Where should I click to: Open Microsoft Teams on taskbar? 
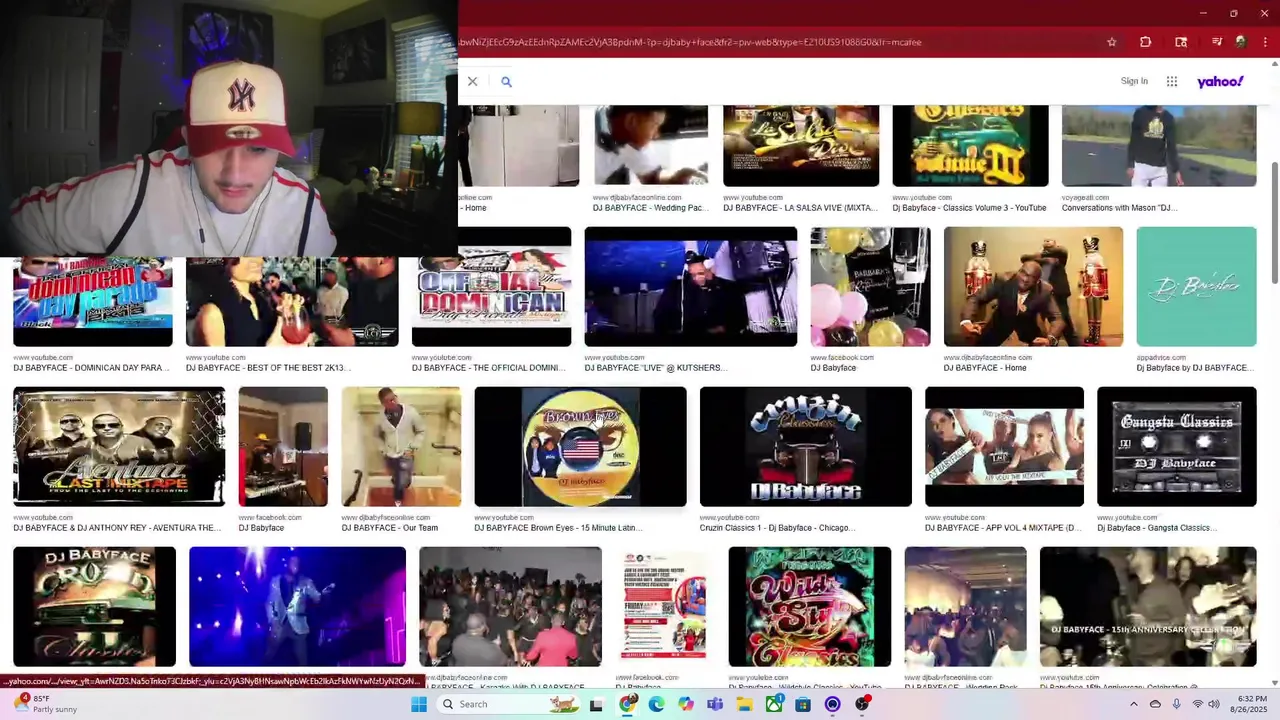715,704
